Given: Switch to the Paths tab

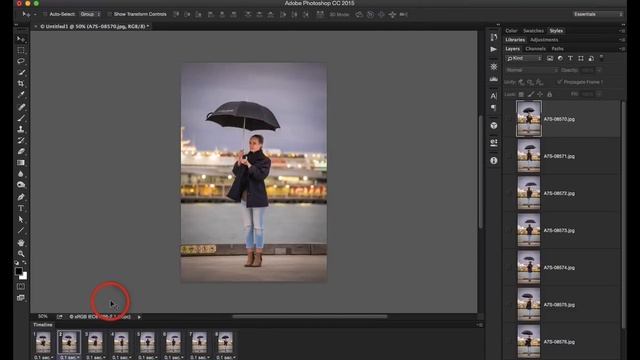Looking at the screenshot, I should pyautogui.click(x=557, y=49).
